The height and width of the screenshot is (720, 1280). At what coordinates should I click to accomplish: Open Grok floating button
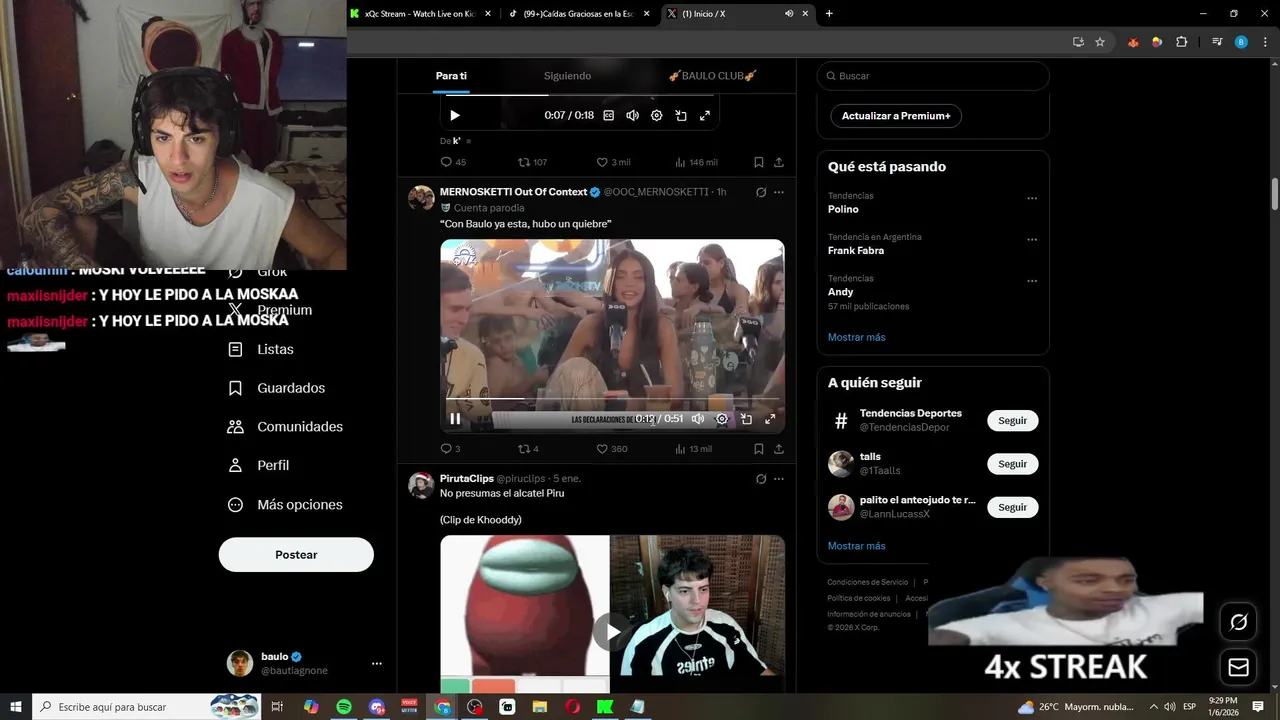pyautogui.click(x=1239, y=622)
